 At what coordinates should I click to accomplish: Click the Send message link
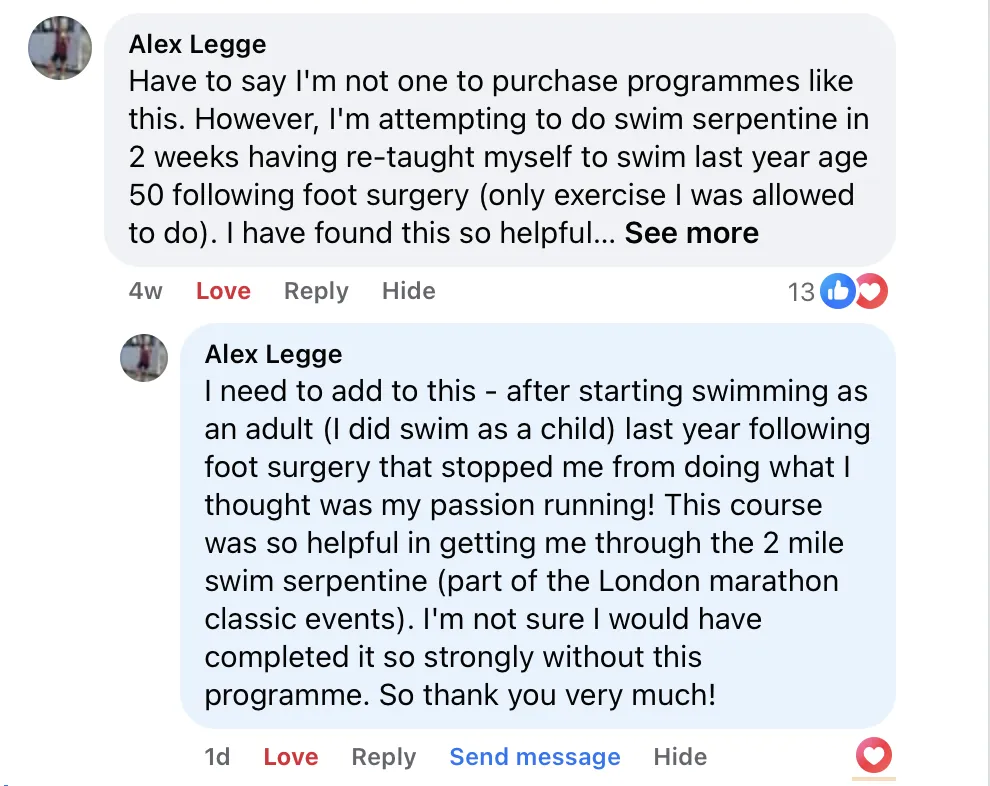pos(534,757)
